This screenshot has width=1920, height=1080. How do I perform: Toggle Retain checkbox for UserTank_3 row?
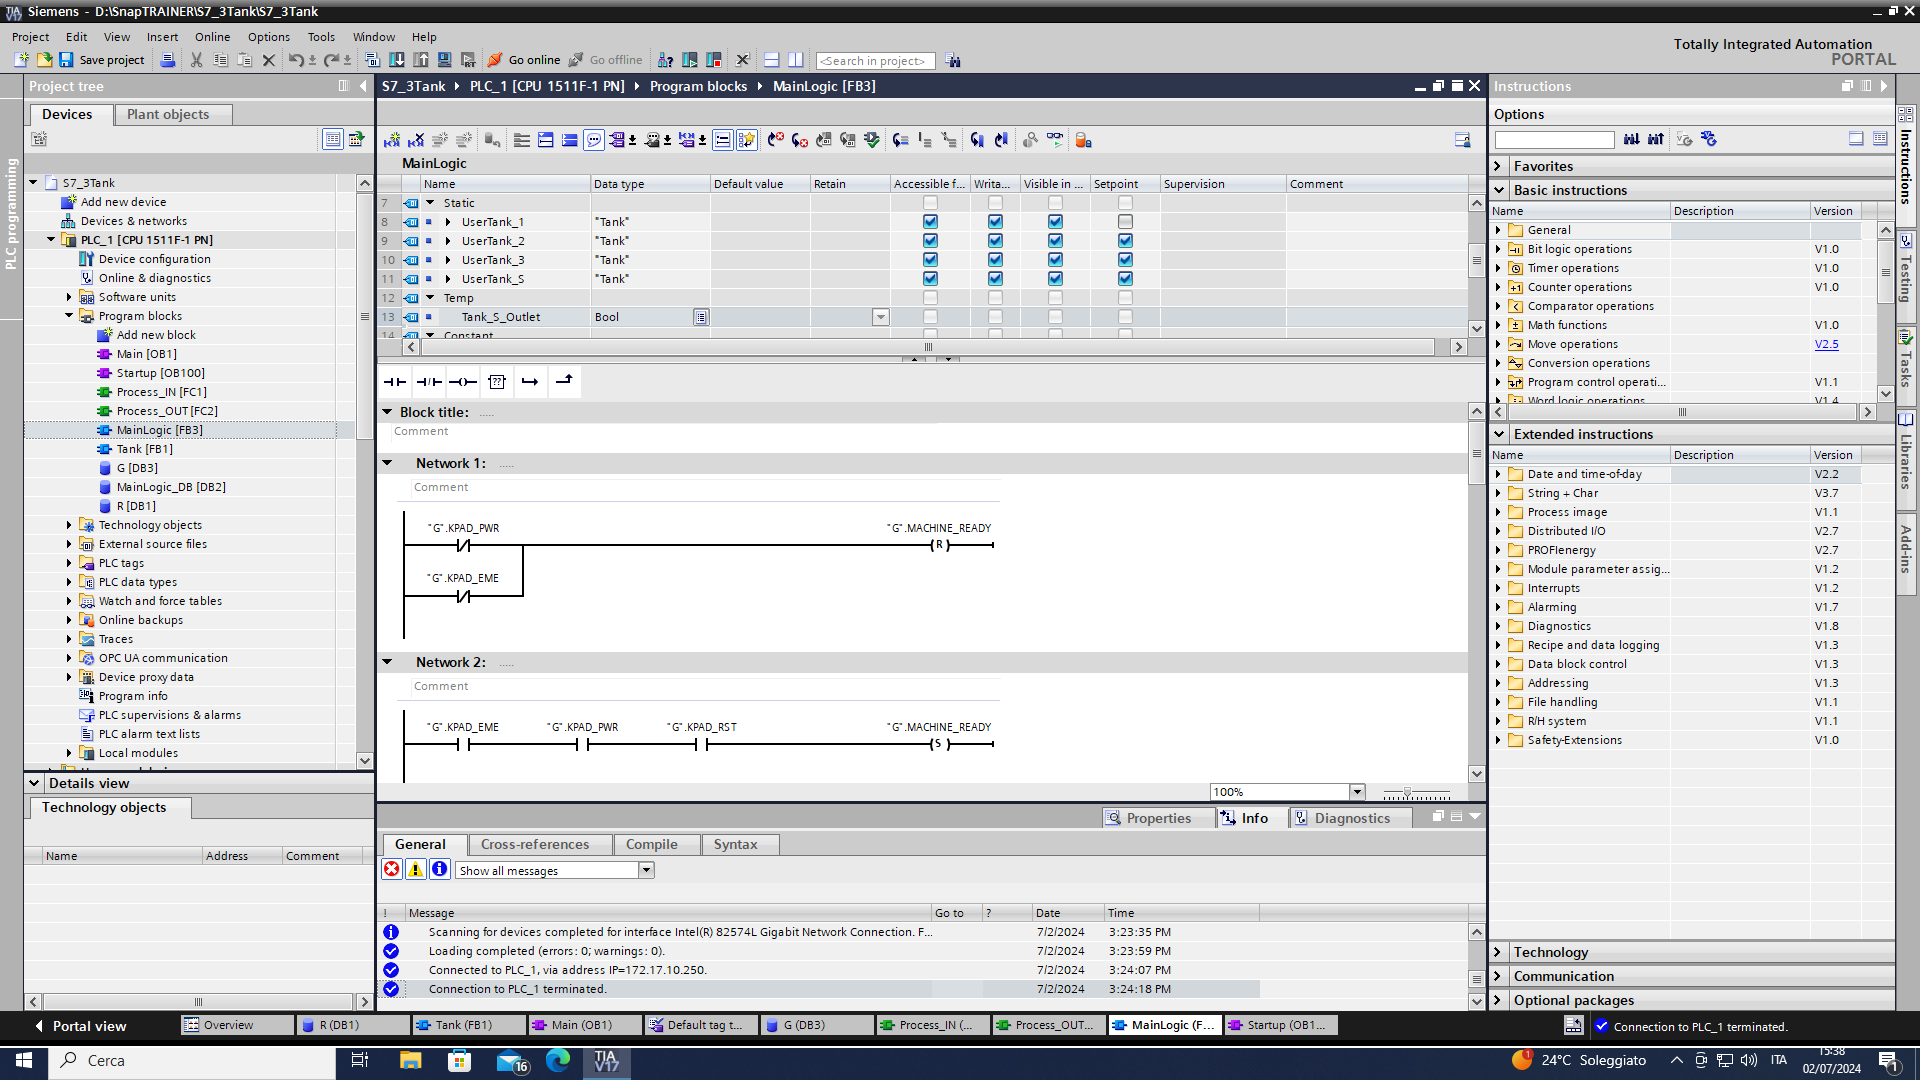pyautogui.click(x=850, y=260)
